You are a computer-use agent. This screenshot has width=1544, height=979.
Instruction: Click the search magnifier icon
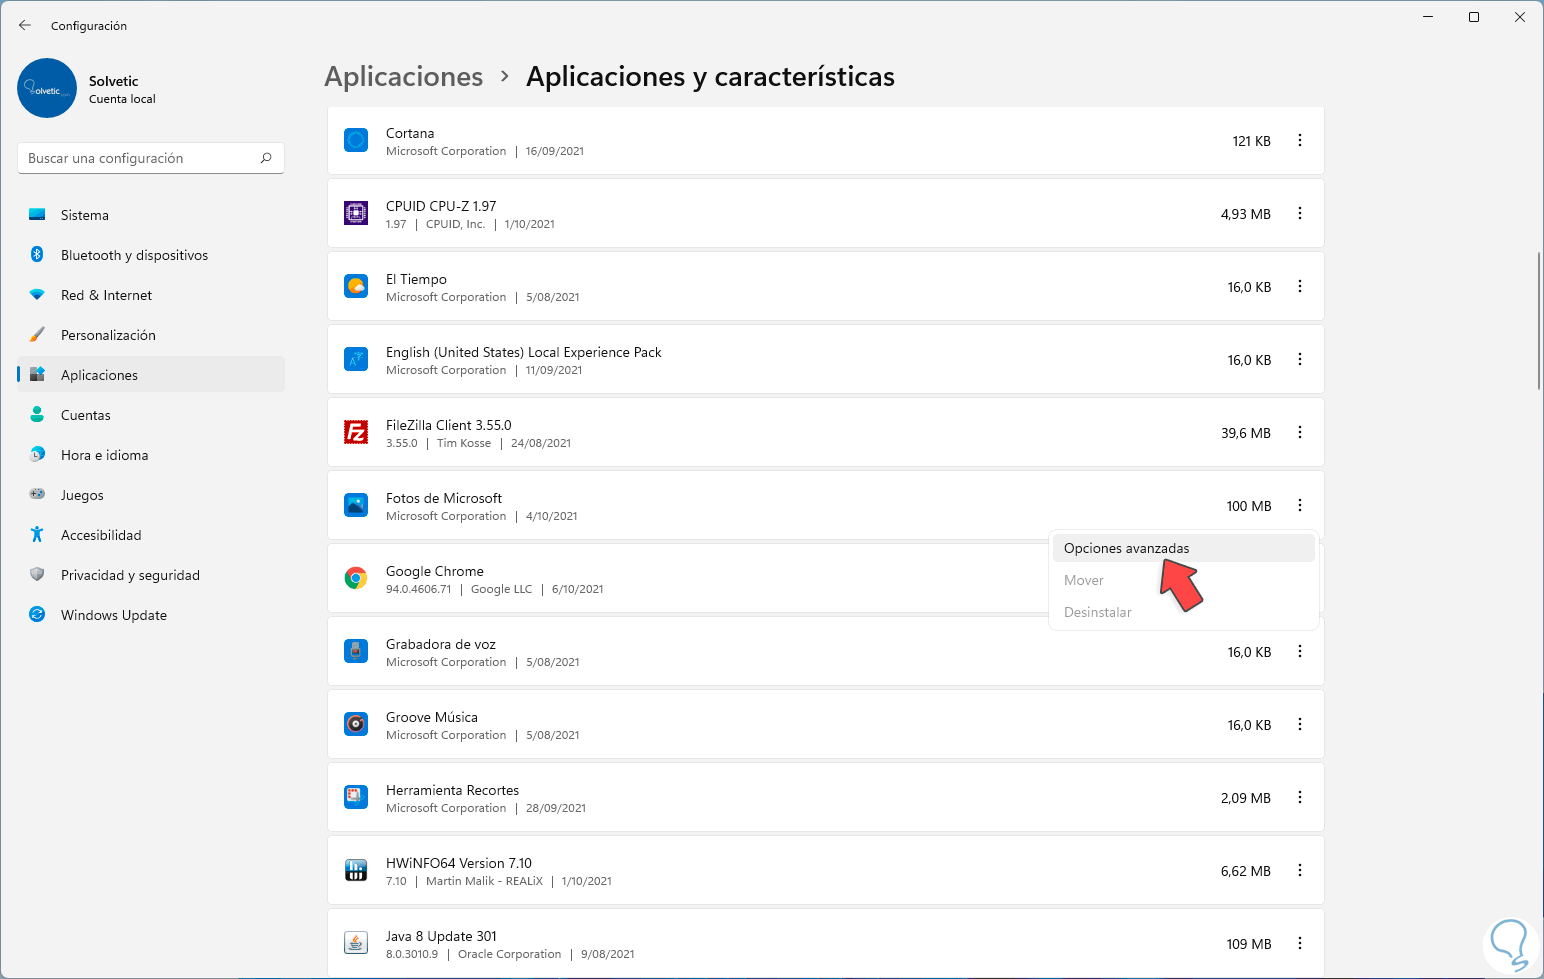point(266,158)
